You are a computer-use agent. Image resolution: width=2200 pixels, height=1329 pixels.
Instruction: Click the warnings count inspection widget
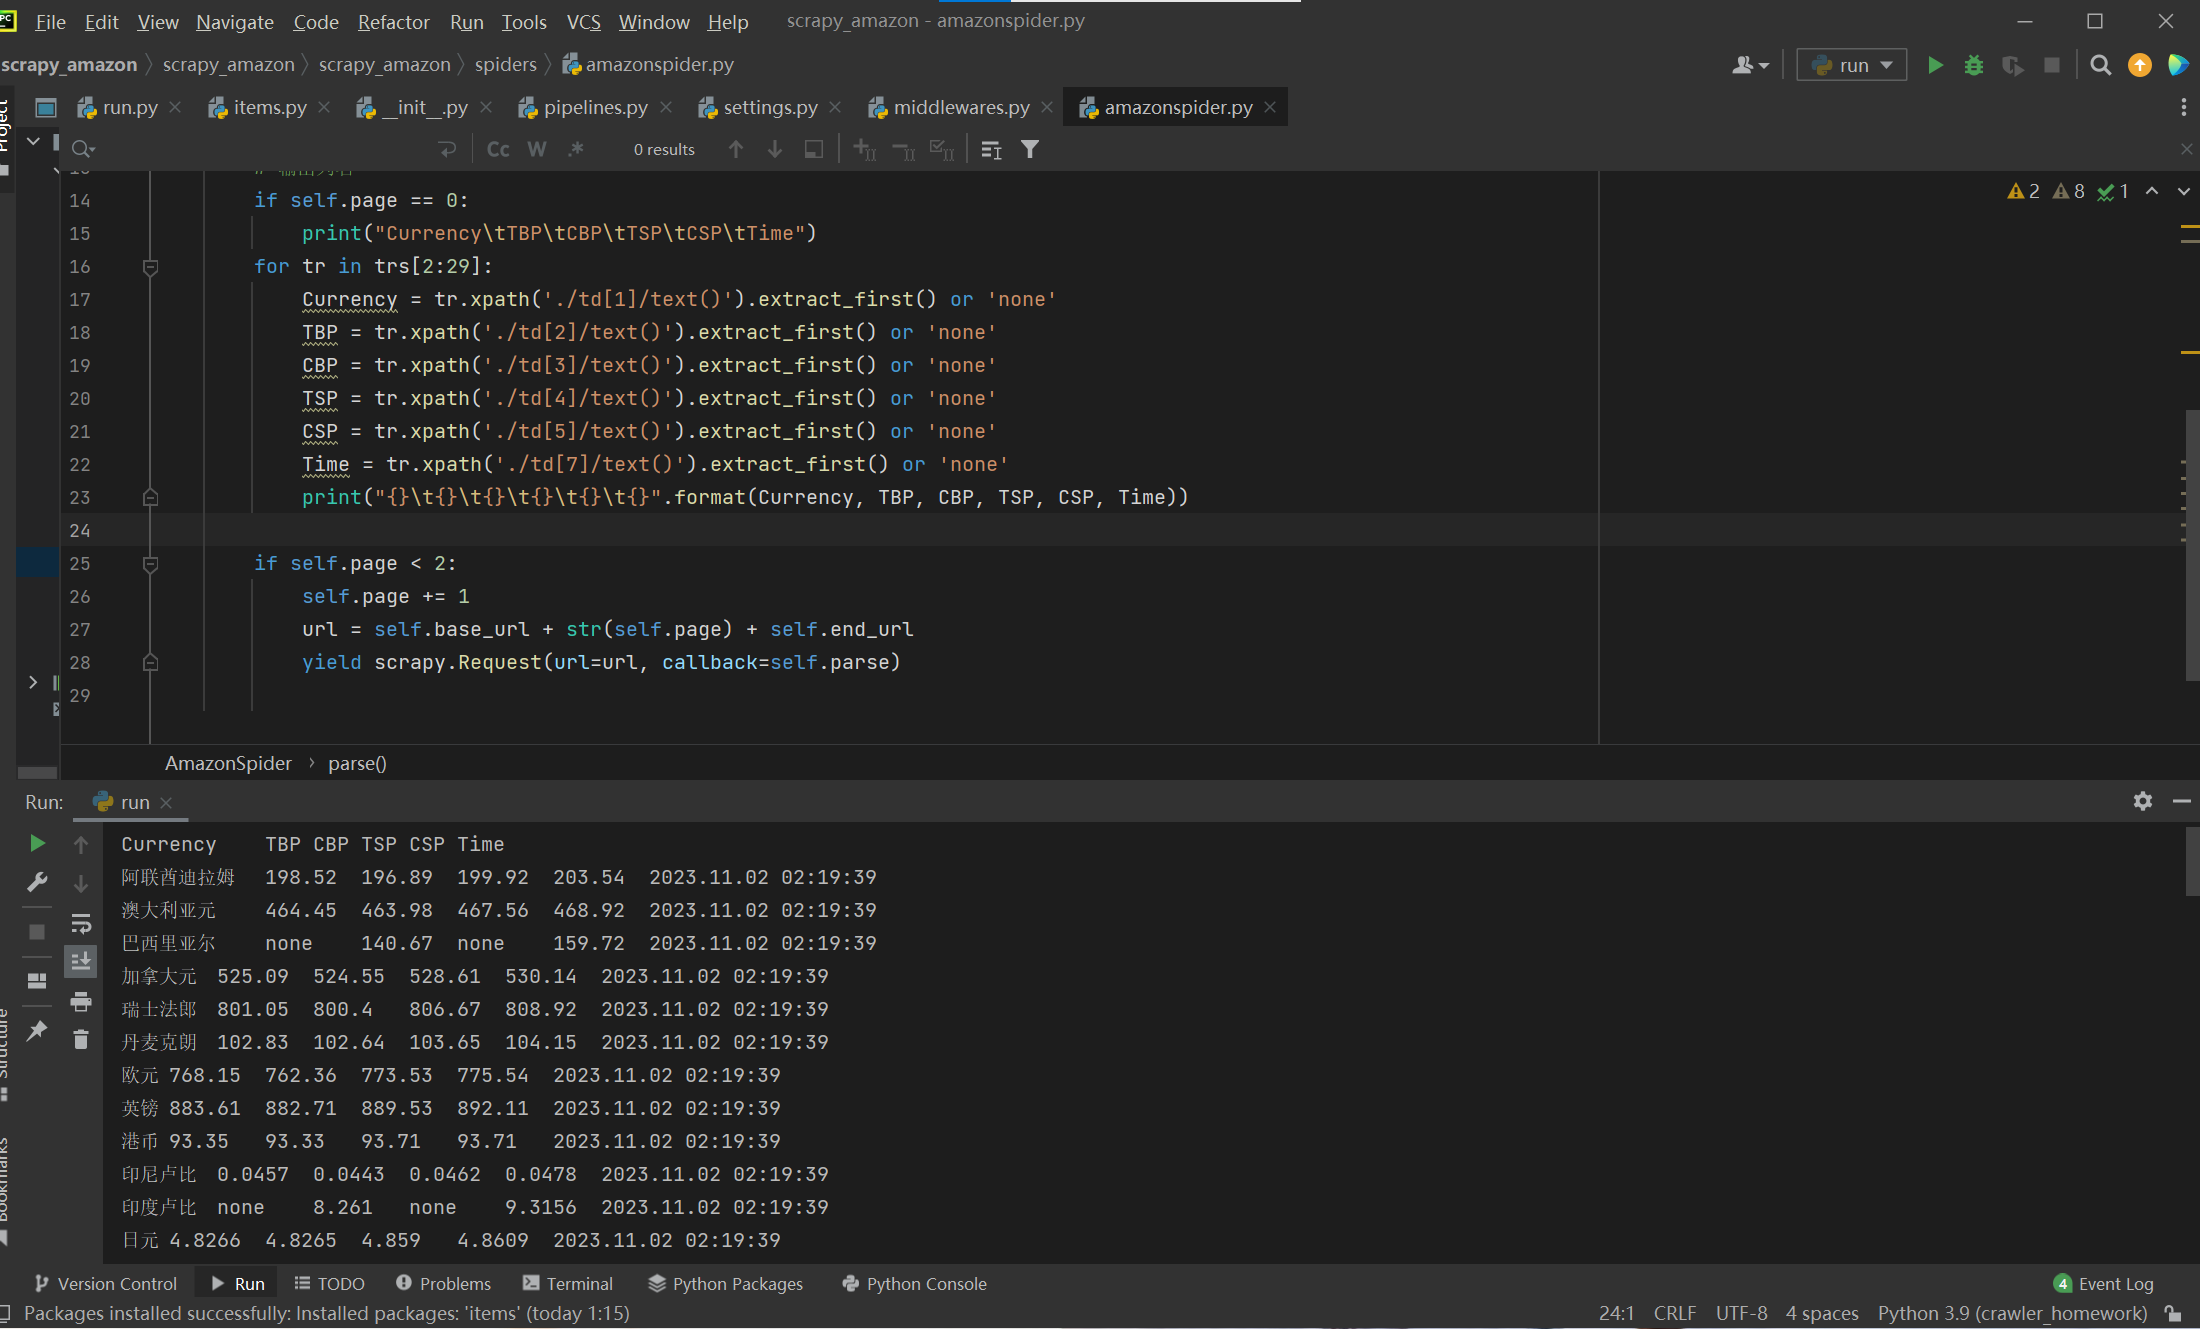point(2068,191)
